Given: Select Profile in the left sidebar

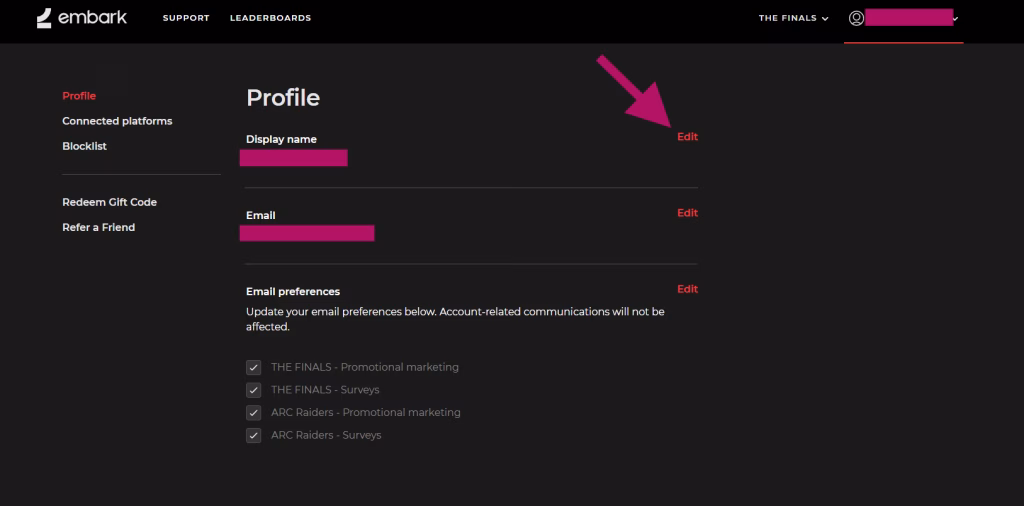Looking at the screenshot, I should click(x=79, y=96).
